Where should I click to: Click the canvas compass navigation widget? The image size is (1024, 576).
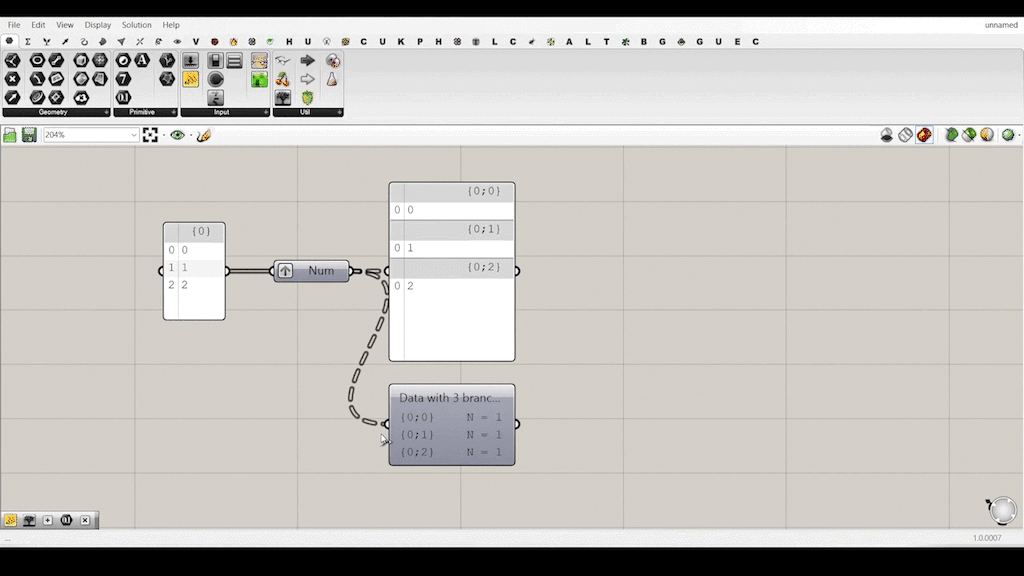(x=1002, y=510)
